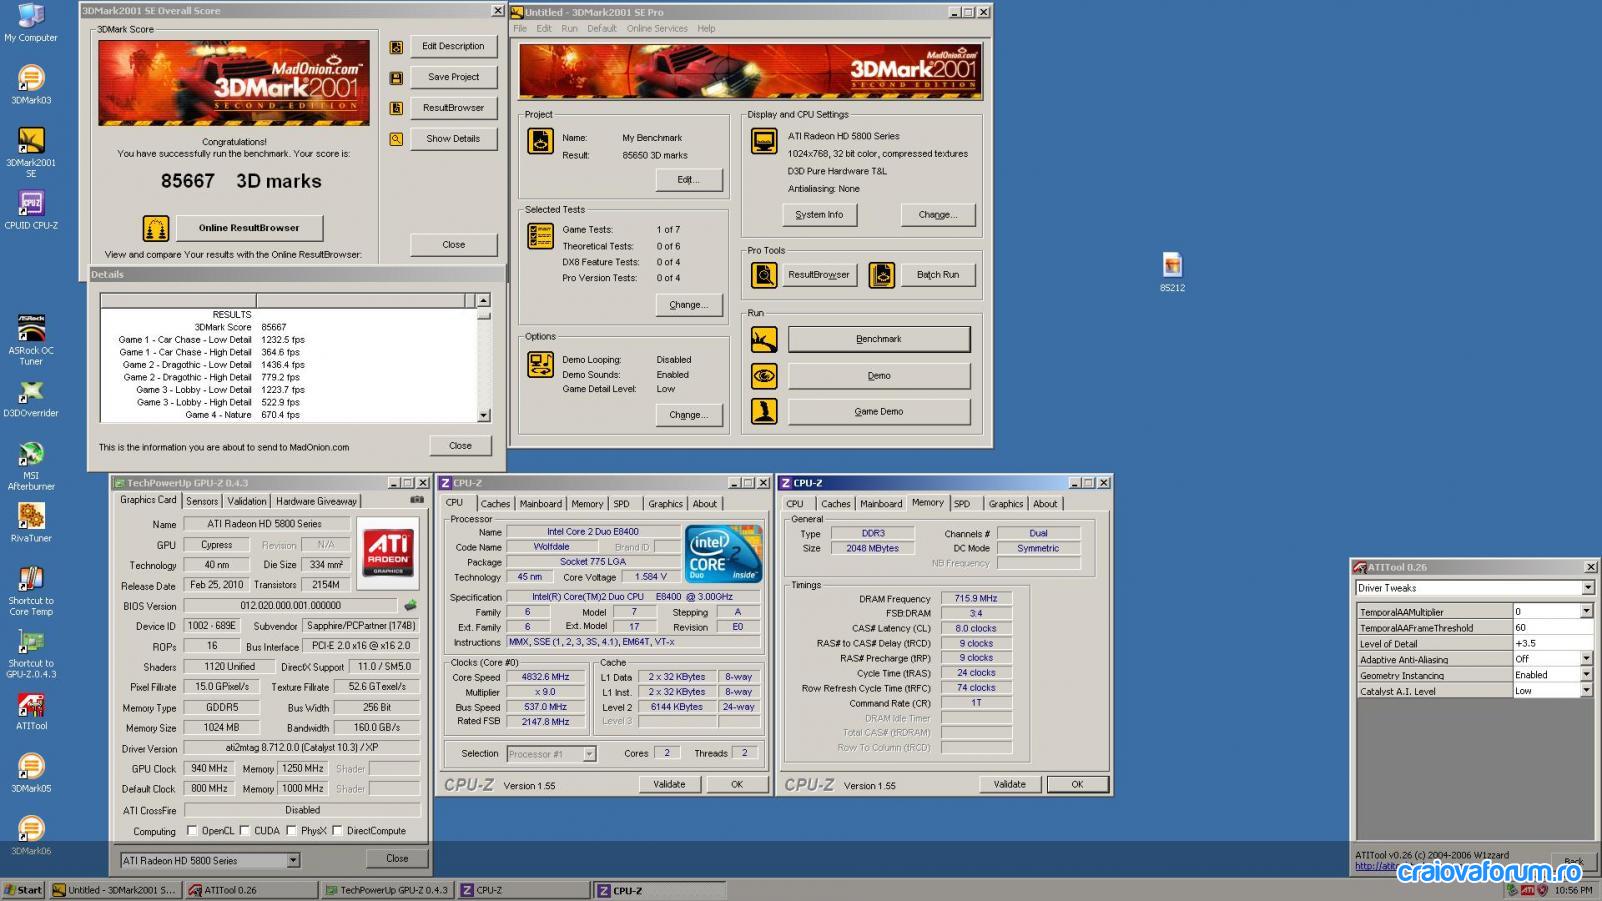Click the GPU-Z screenshot camera icon
Image resolution: width=1602 pixels, height=901 pixels.
coord(417,500)
